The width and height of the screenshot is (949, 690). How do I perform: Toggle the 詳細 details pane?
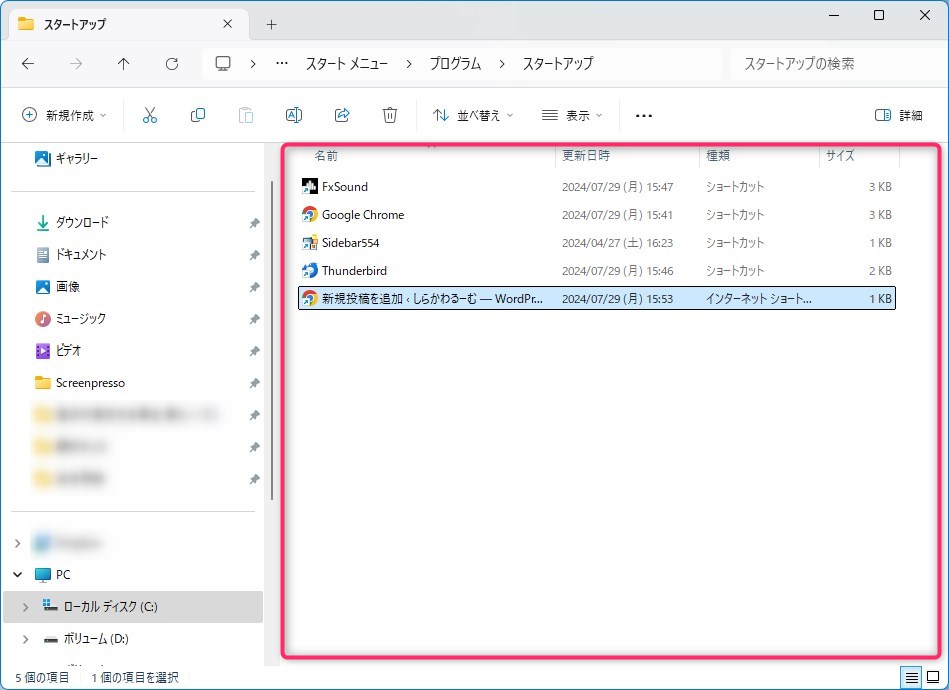point(898,115)
